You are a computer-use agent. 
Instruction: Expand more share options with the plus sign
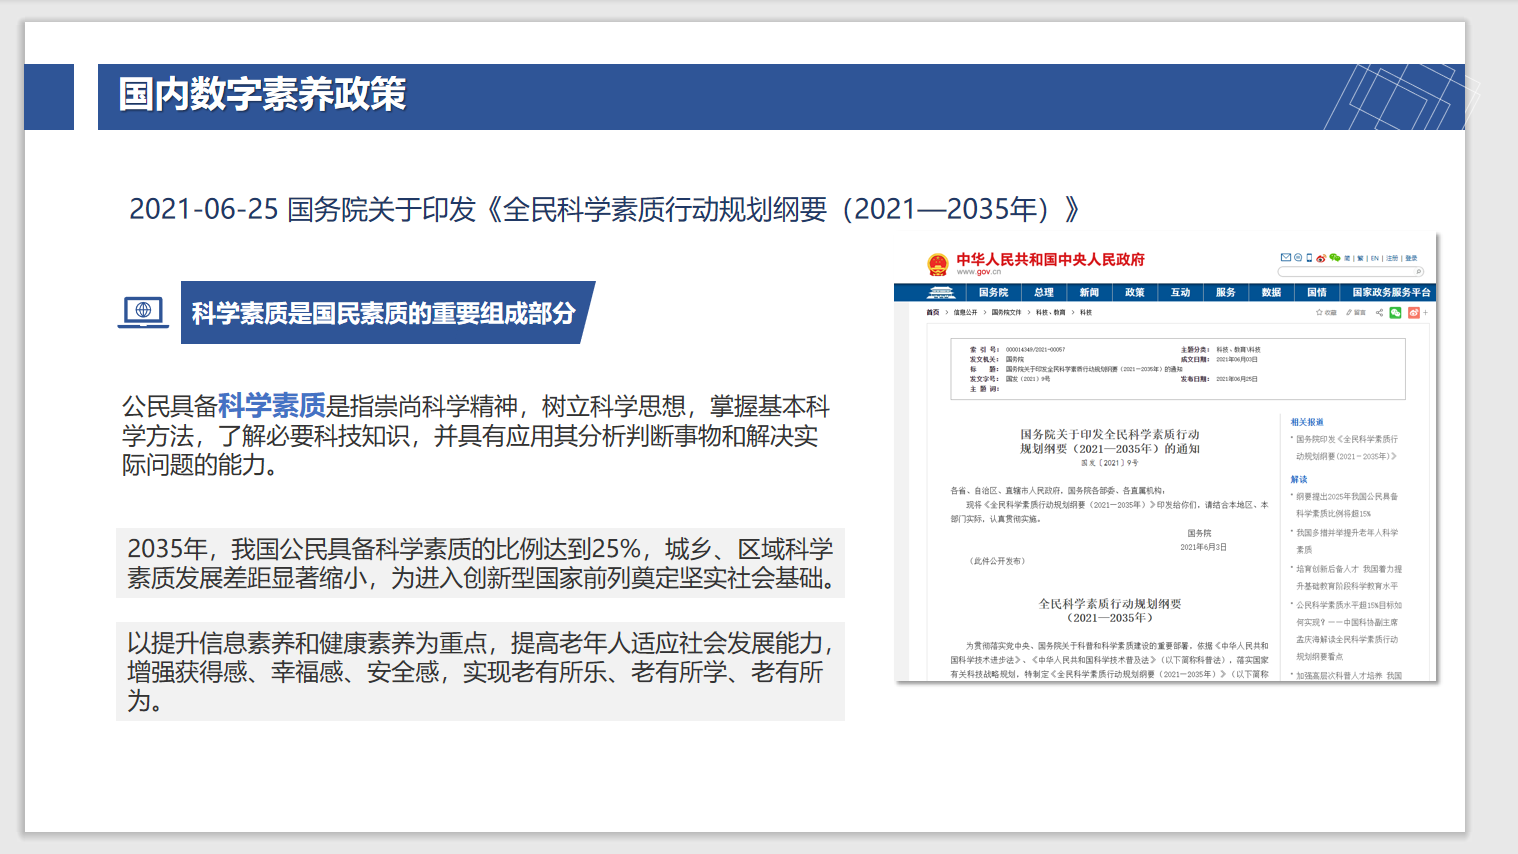[x=1427, y=312]
